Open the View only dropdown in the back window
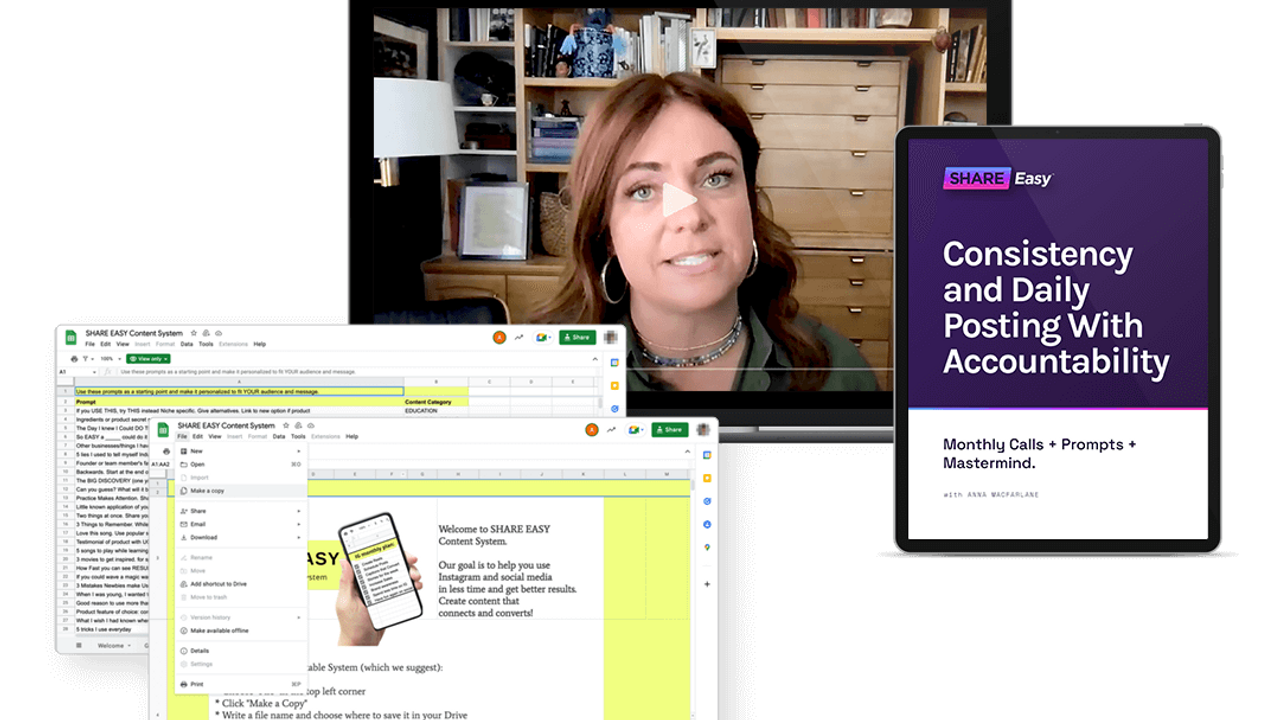Image resolution: width=1280 pixels, height=720 pixels. pyautogui.click(x=148, y=358)
